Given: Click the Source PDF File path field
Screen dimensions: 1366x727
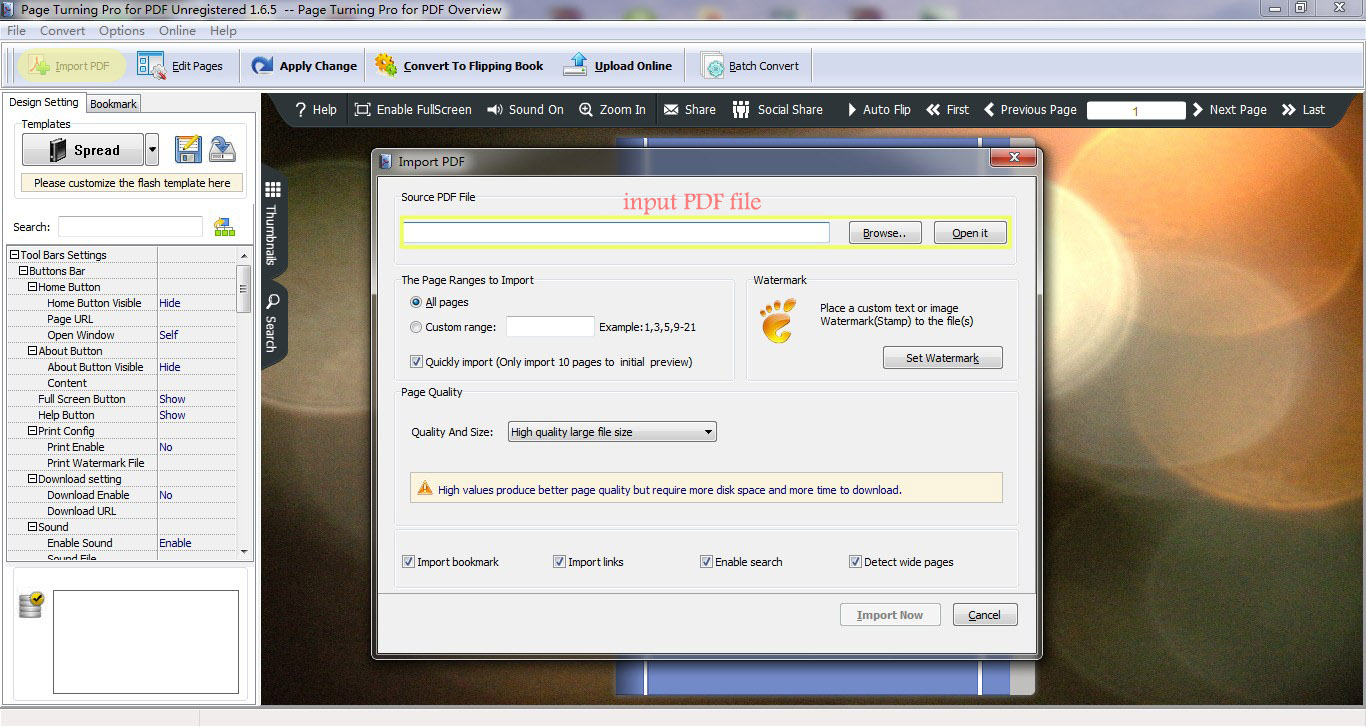Looking at the screenshot, I should [x=616, y=232].
